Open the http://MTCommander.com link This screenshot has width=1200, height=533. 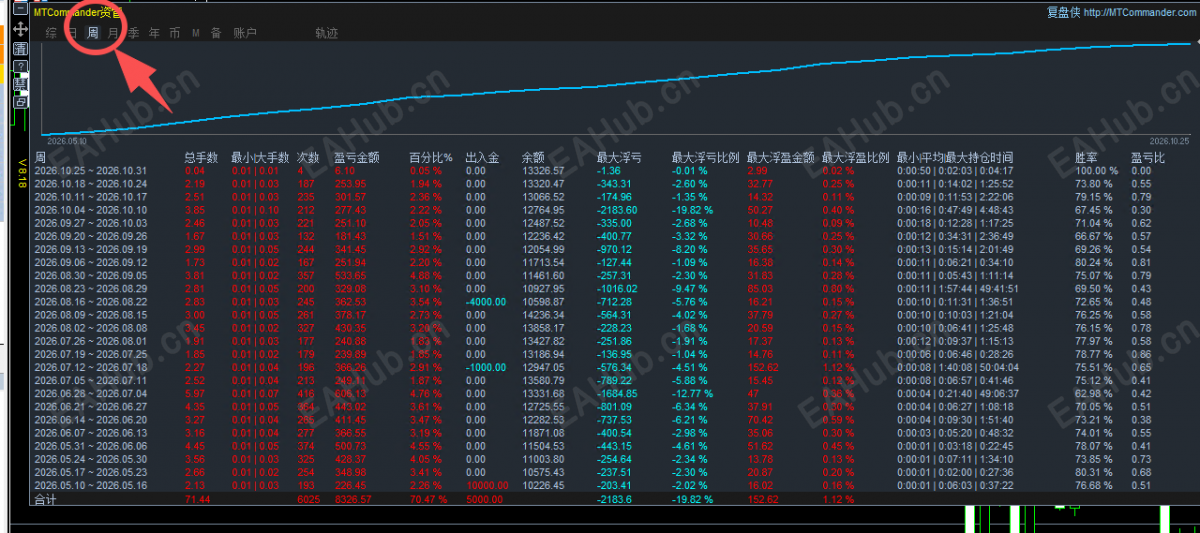coord(1140,13)
